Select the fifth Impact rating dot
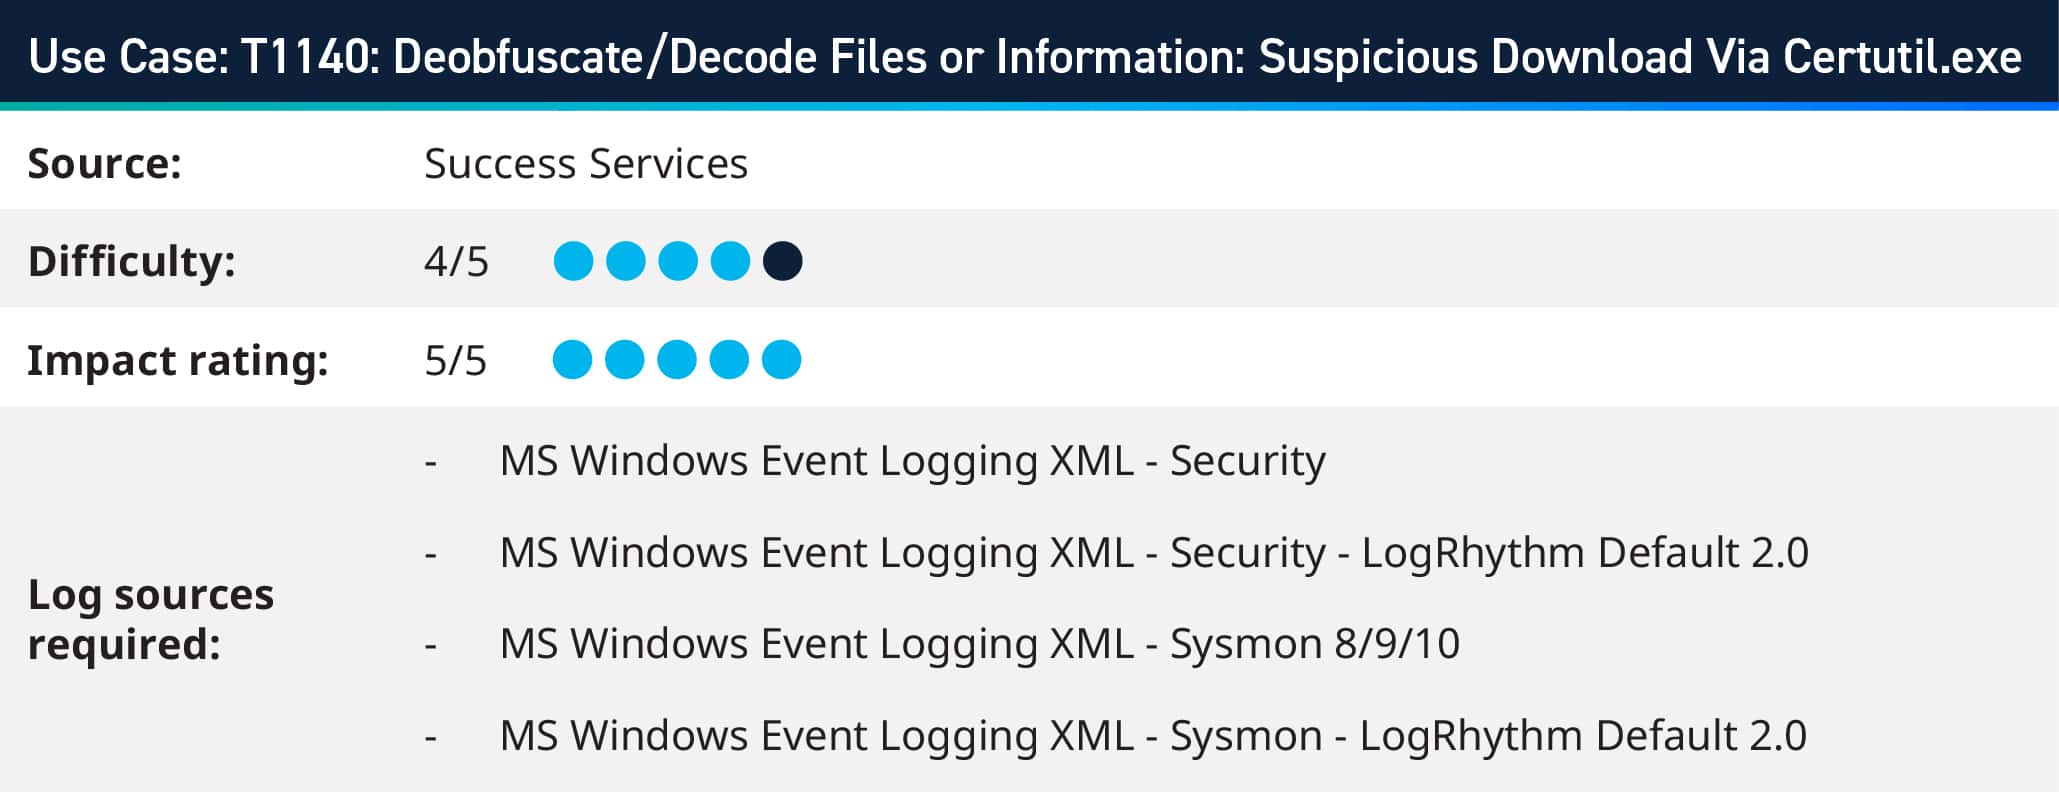The height and width of the screenshot is (792, 2059). point(781,360)
